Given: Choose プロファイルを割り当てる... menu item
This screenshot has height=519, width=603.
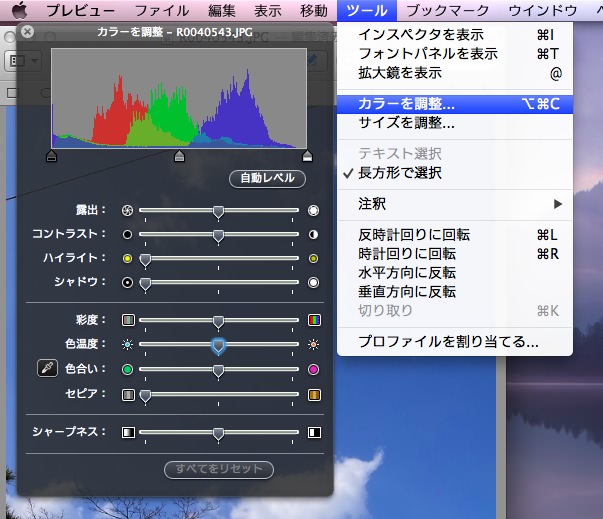Looking at the screenshot, I should 455,341.
